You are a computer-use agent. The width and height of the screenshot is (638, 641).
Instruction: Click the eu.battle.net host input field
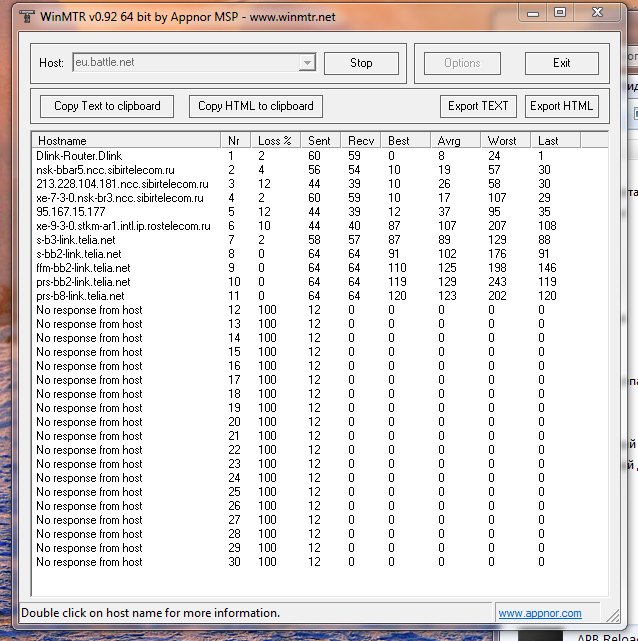click(x=185, y=63)
